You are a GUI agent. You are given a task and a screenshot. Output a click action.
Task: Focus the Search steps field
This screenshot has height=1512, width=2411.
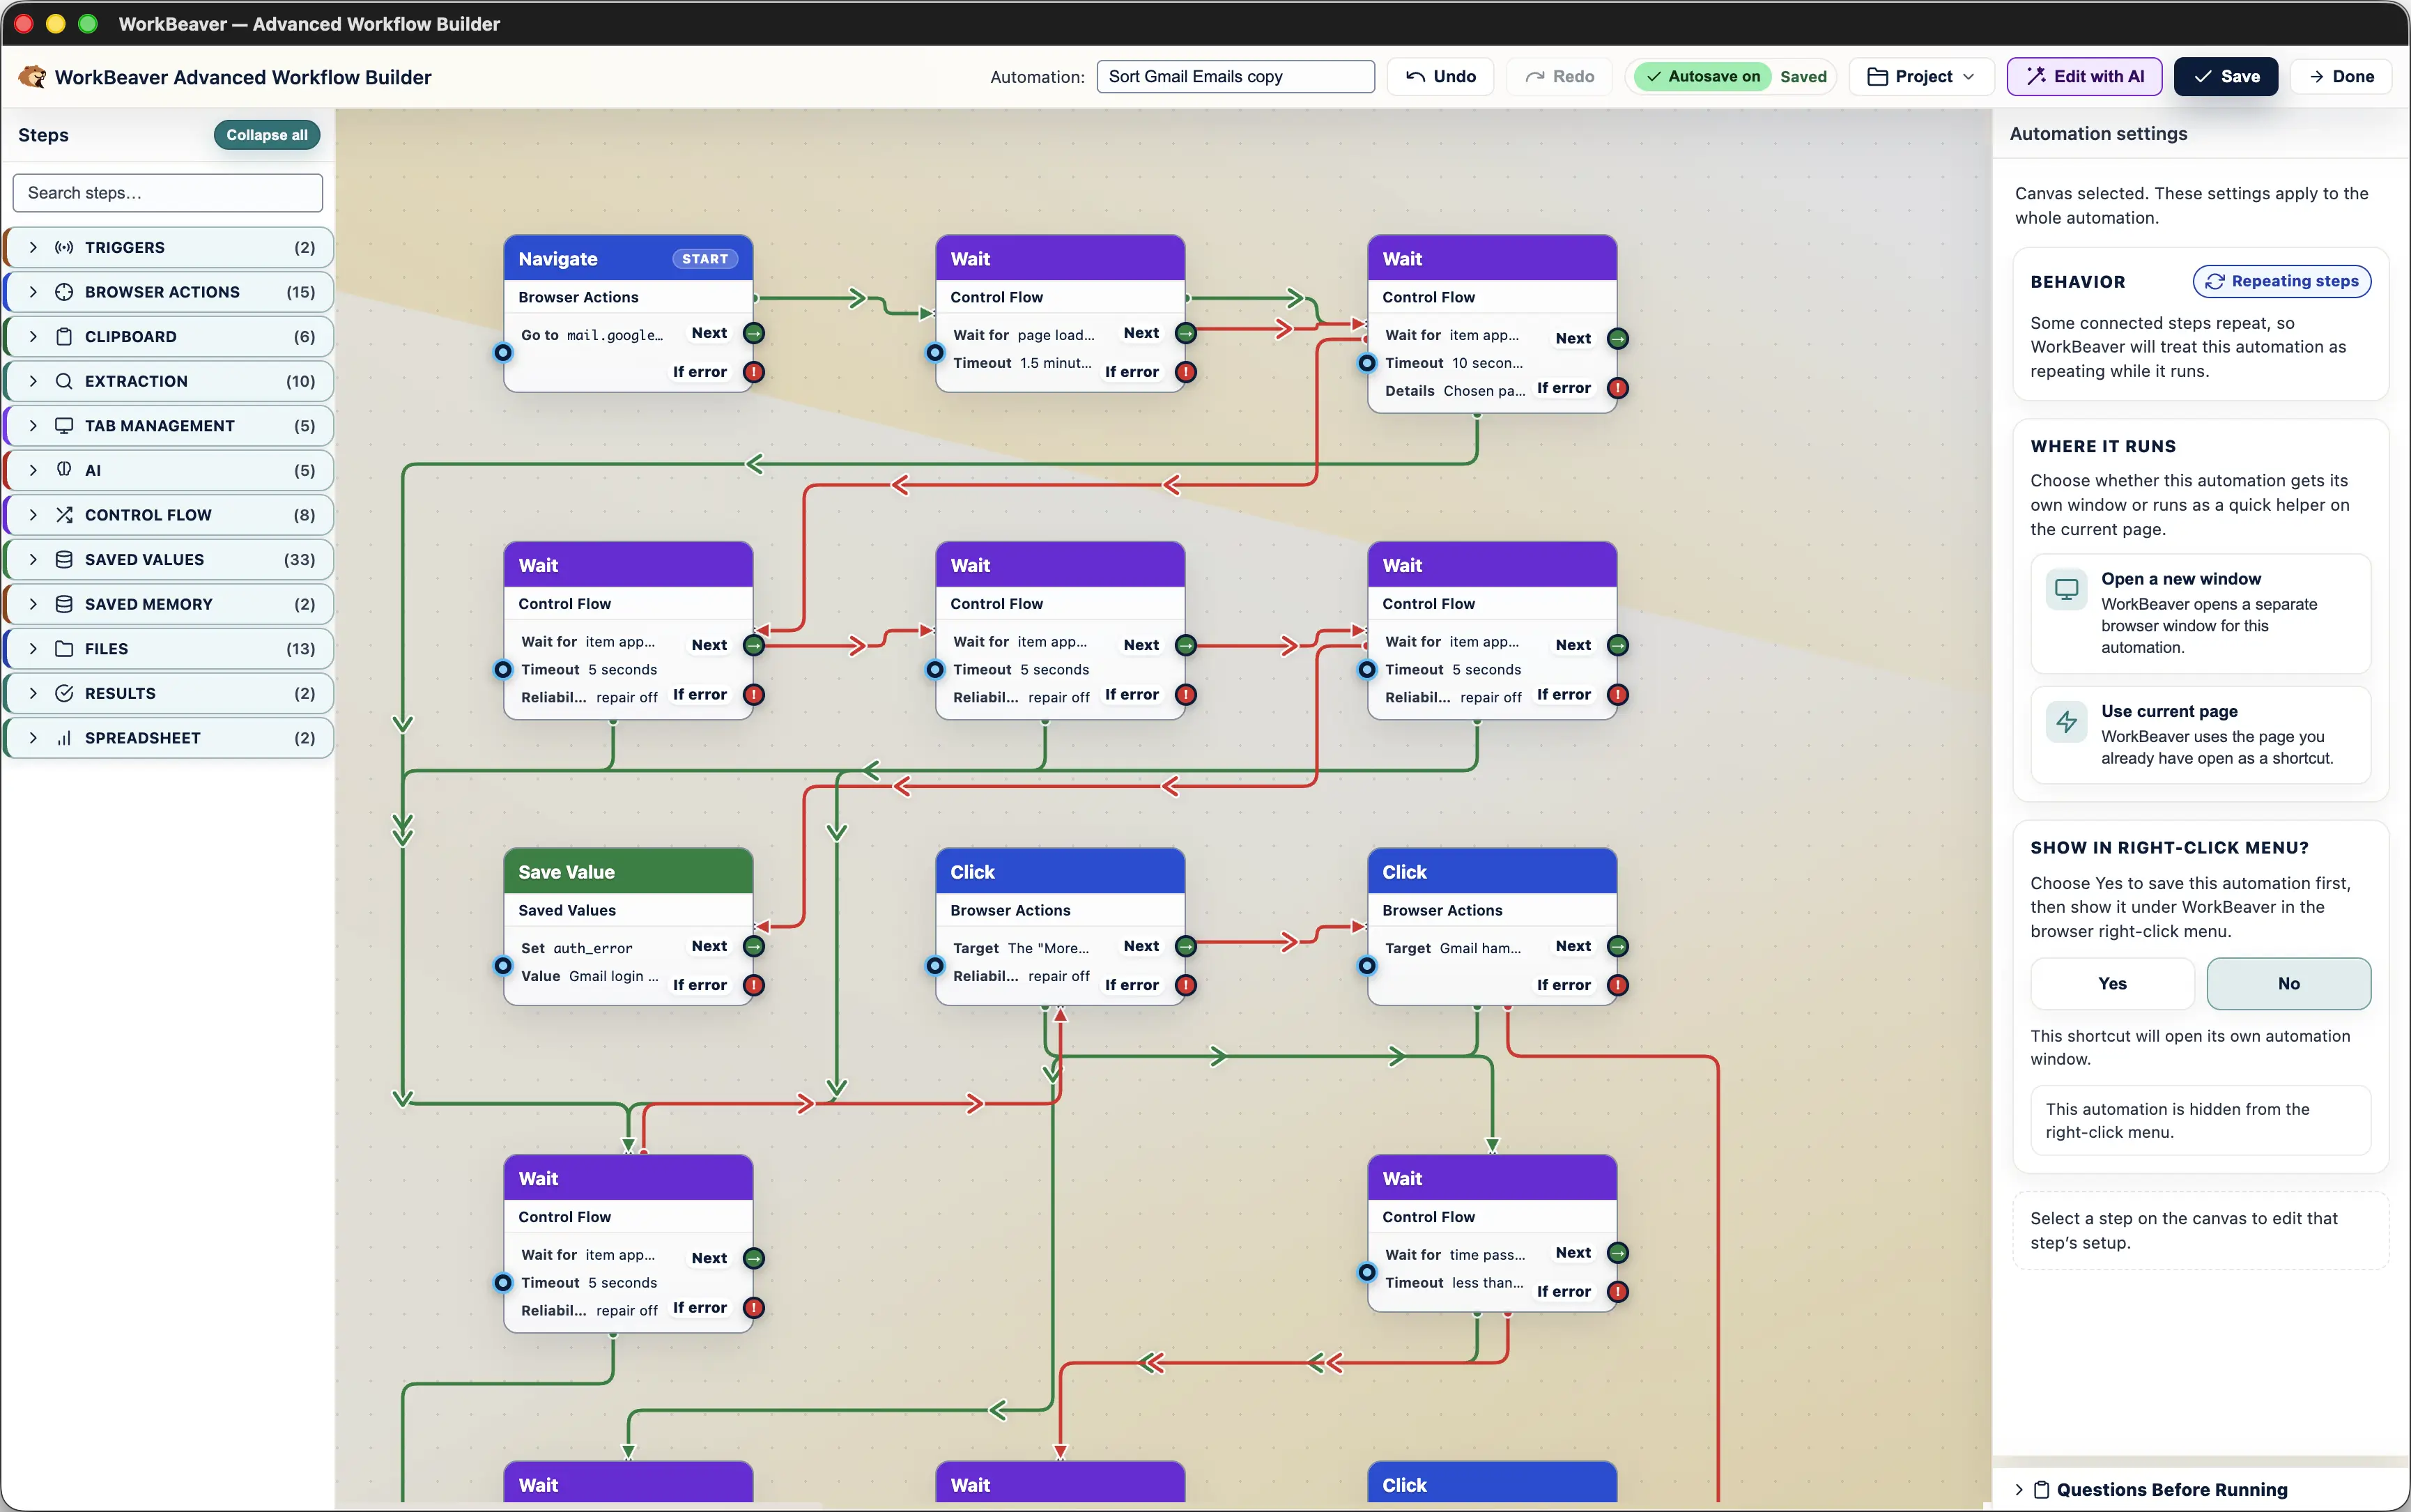[x=168, y=193]
